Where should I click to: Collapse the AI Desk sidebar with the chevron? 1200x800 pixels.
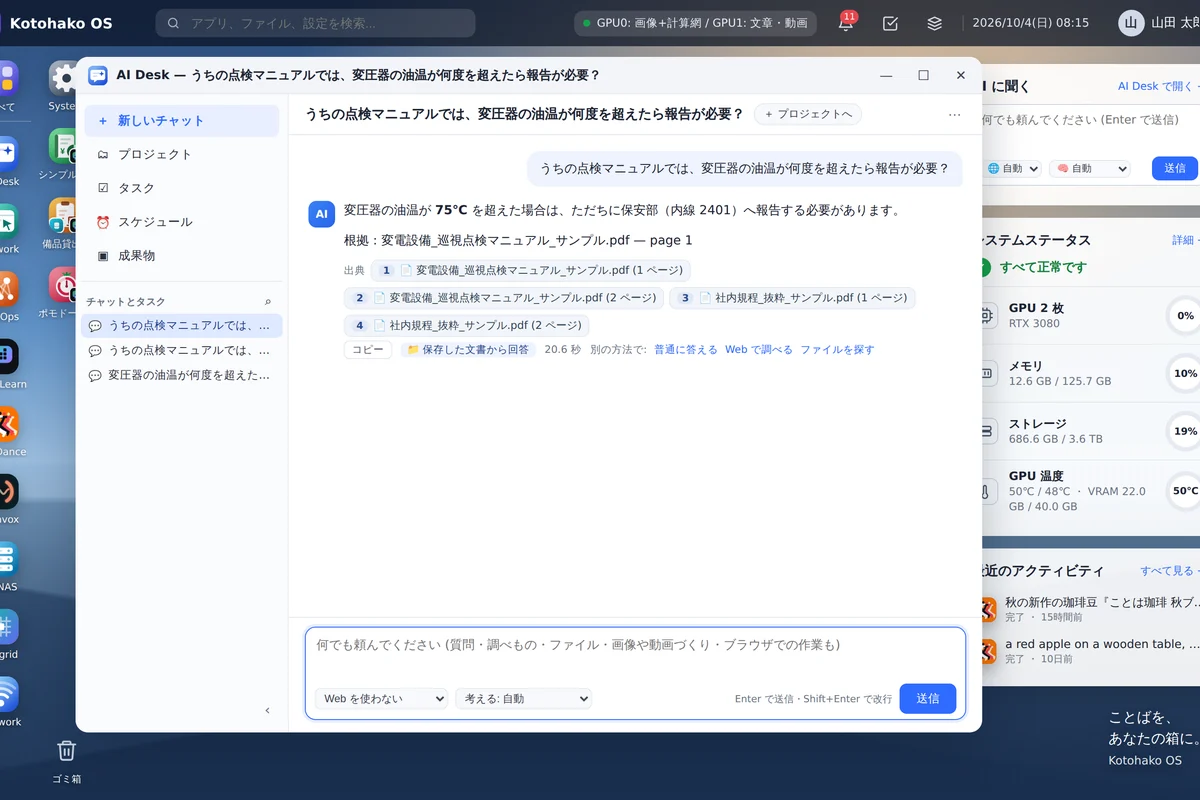pos(267,710)
